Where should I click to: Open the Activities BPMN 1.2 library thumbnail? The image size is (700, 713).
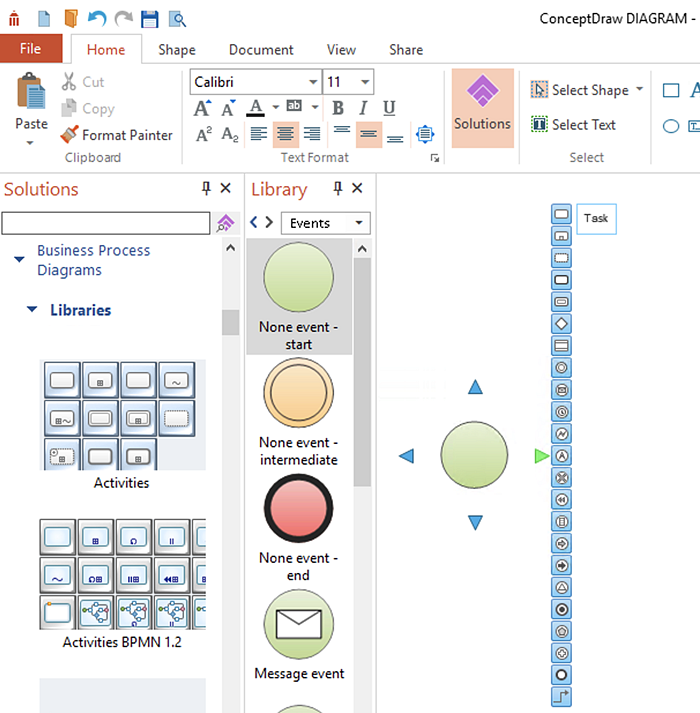[122, 574]
